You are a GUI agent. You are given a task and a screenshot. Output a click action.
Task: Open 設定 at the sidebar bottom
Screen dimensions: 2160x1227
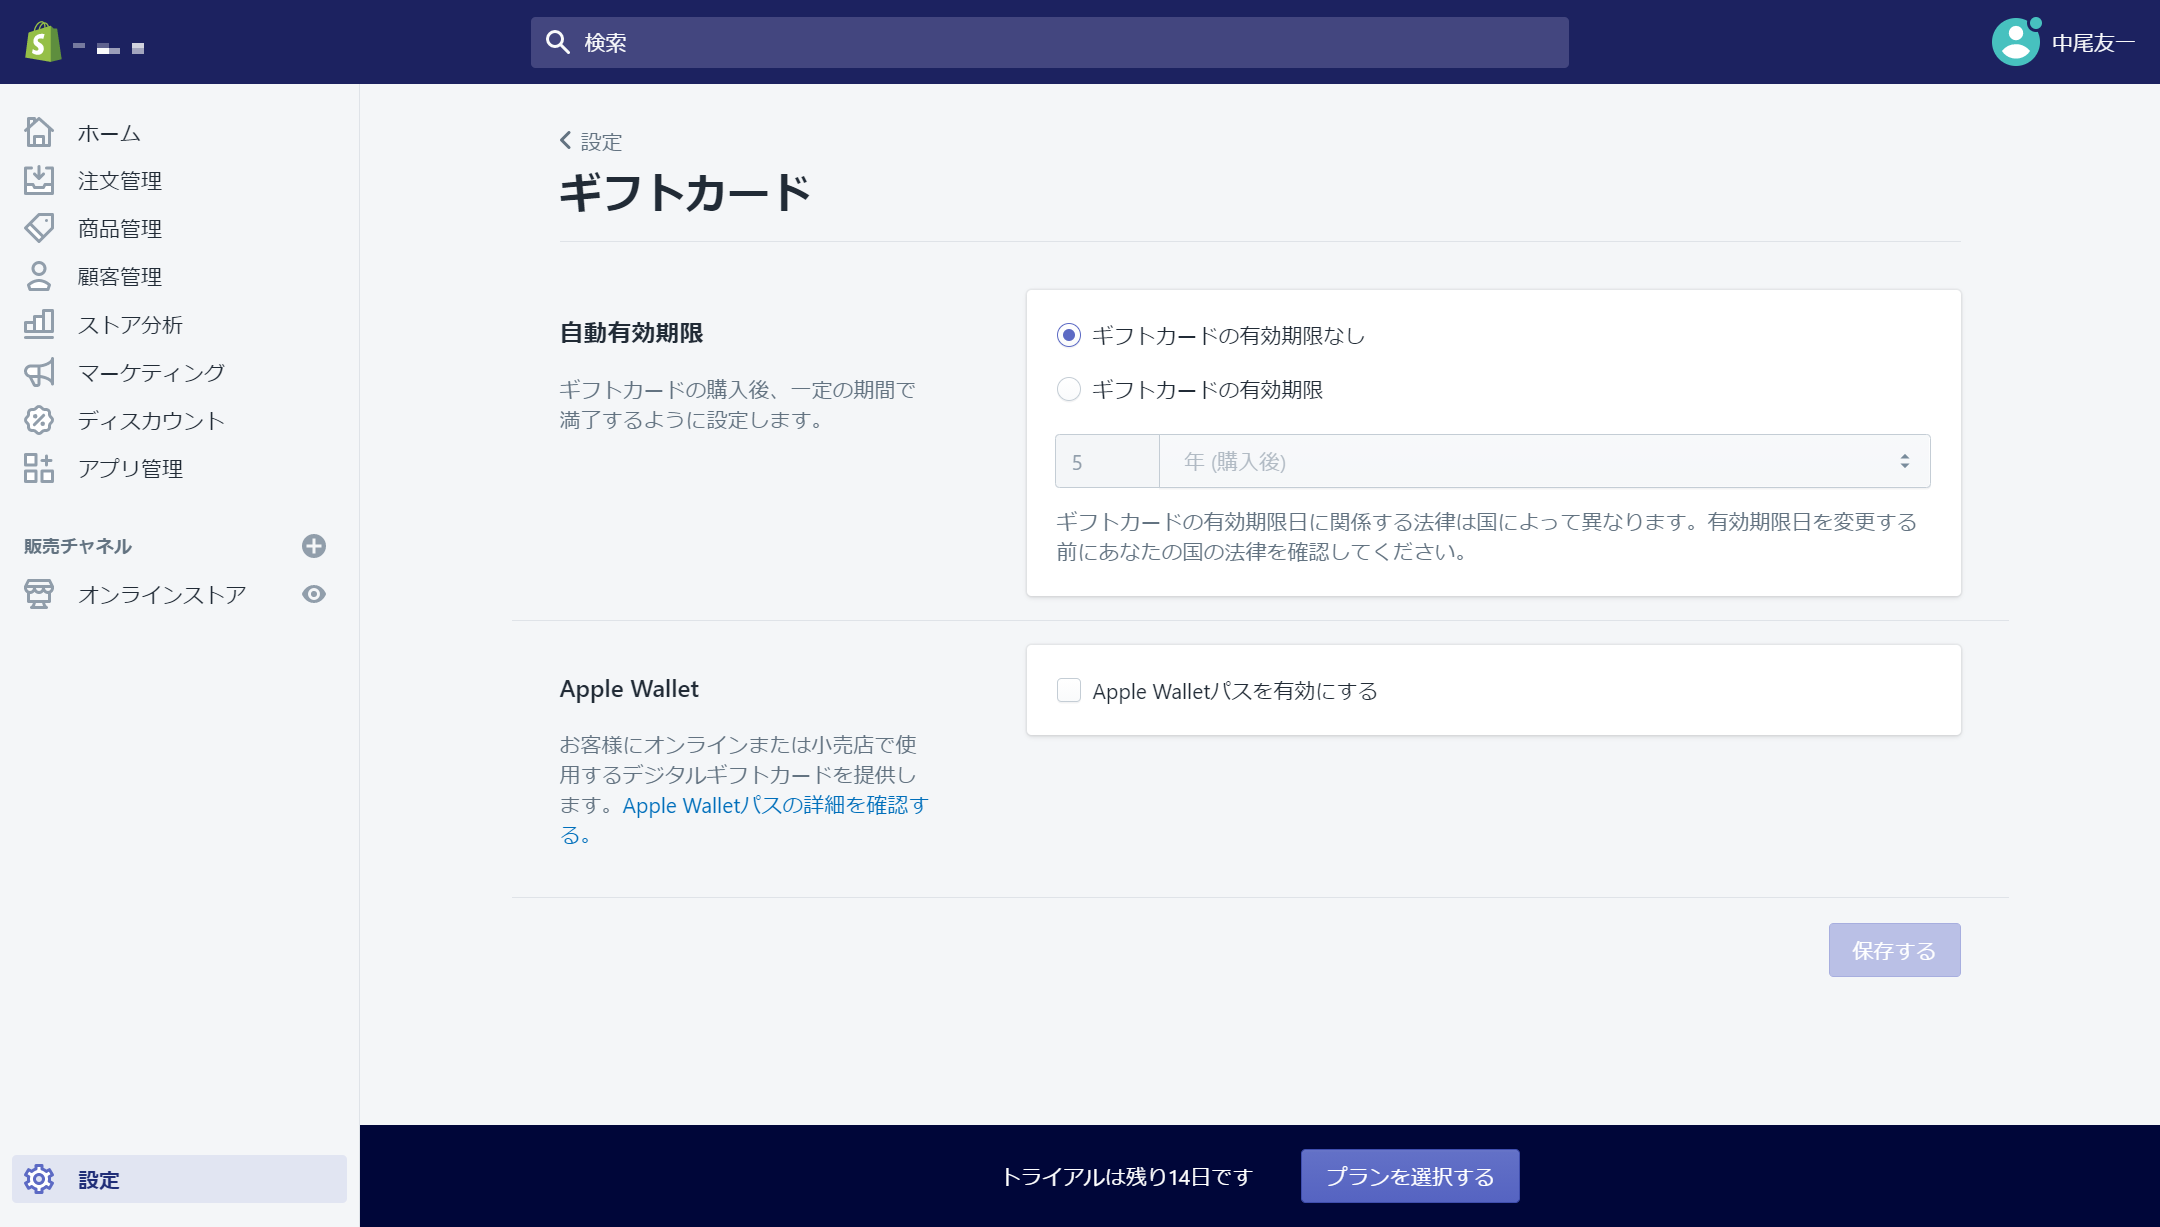coord(179,1179)
